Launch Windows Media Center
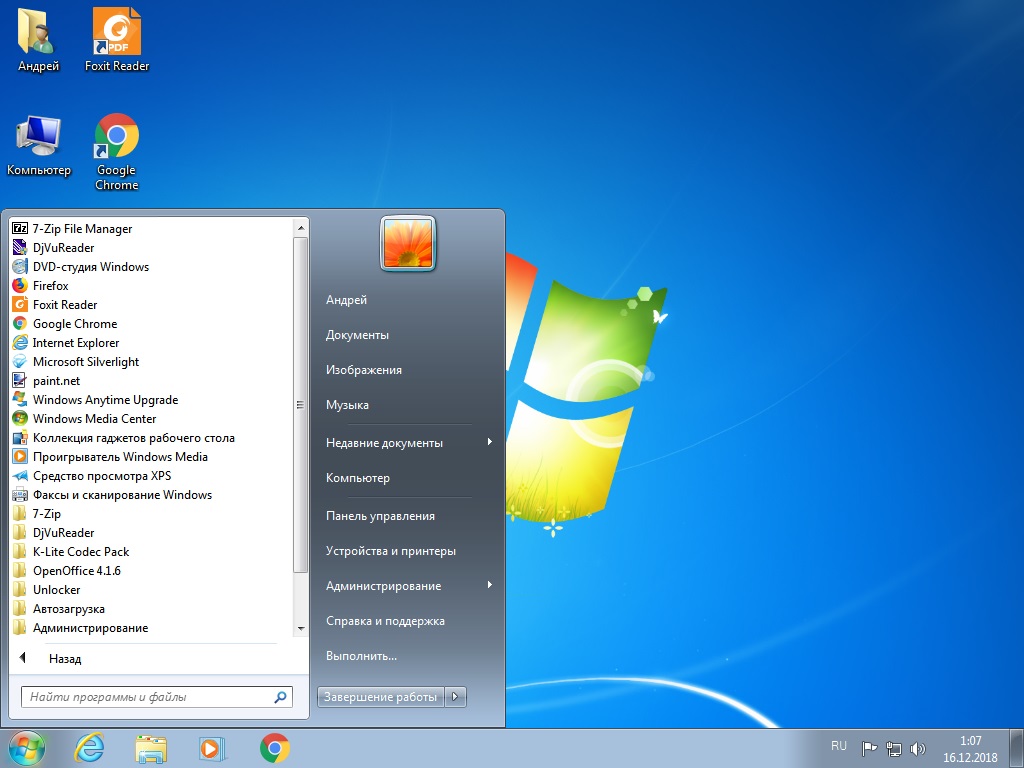Screen dimensions: 1024x768 (84, 418)
